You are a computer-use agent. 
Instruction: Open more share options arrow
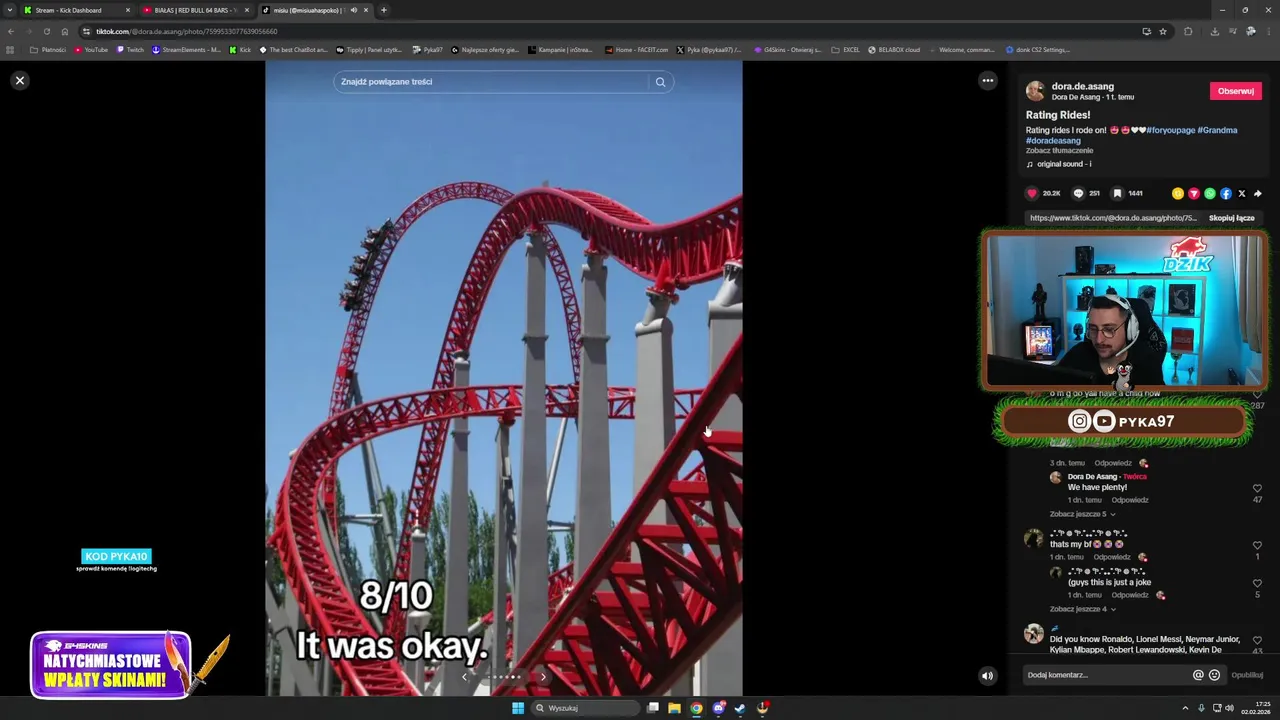coord(1258,193)
